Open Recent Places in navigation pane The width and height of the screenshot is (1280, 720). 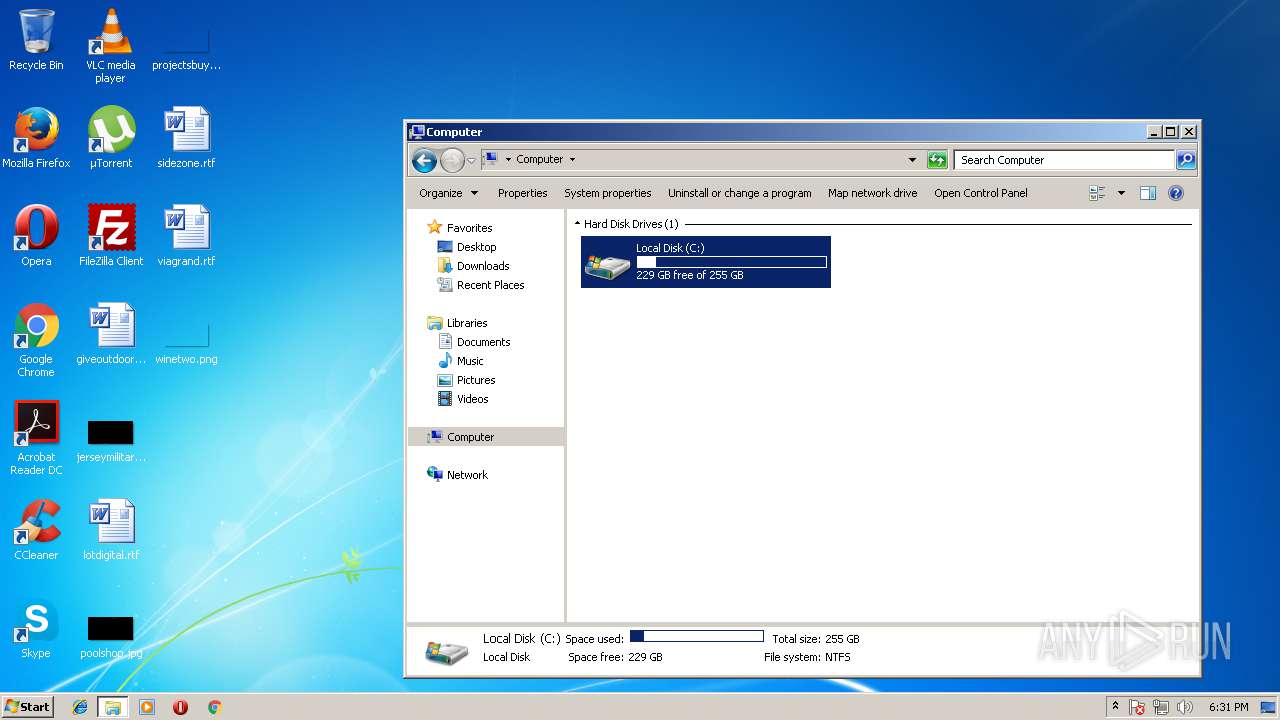[x=490, y=285]
